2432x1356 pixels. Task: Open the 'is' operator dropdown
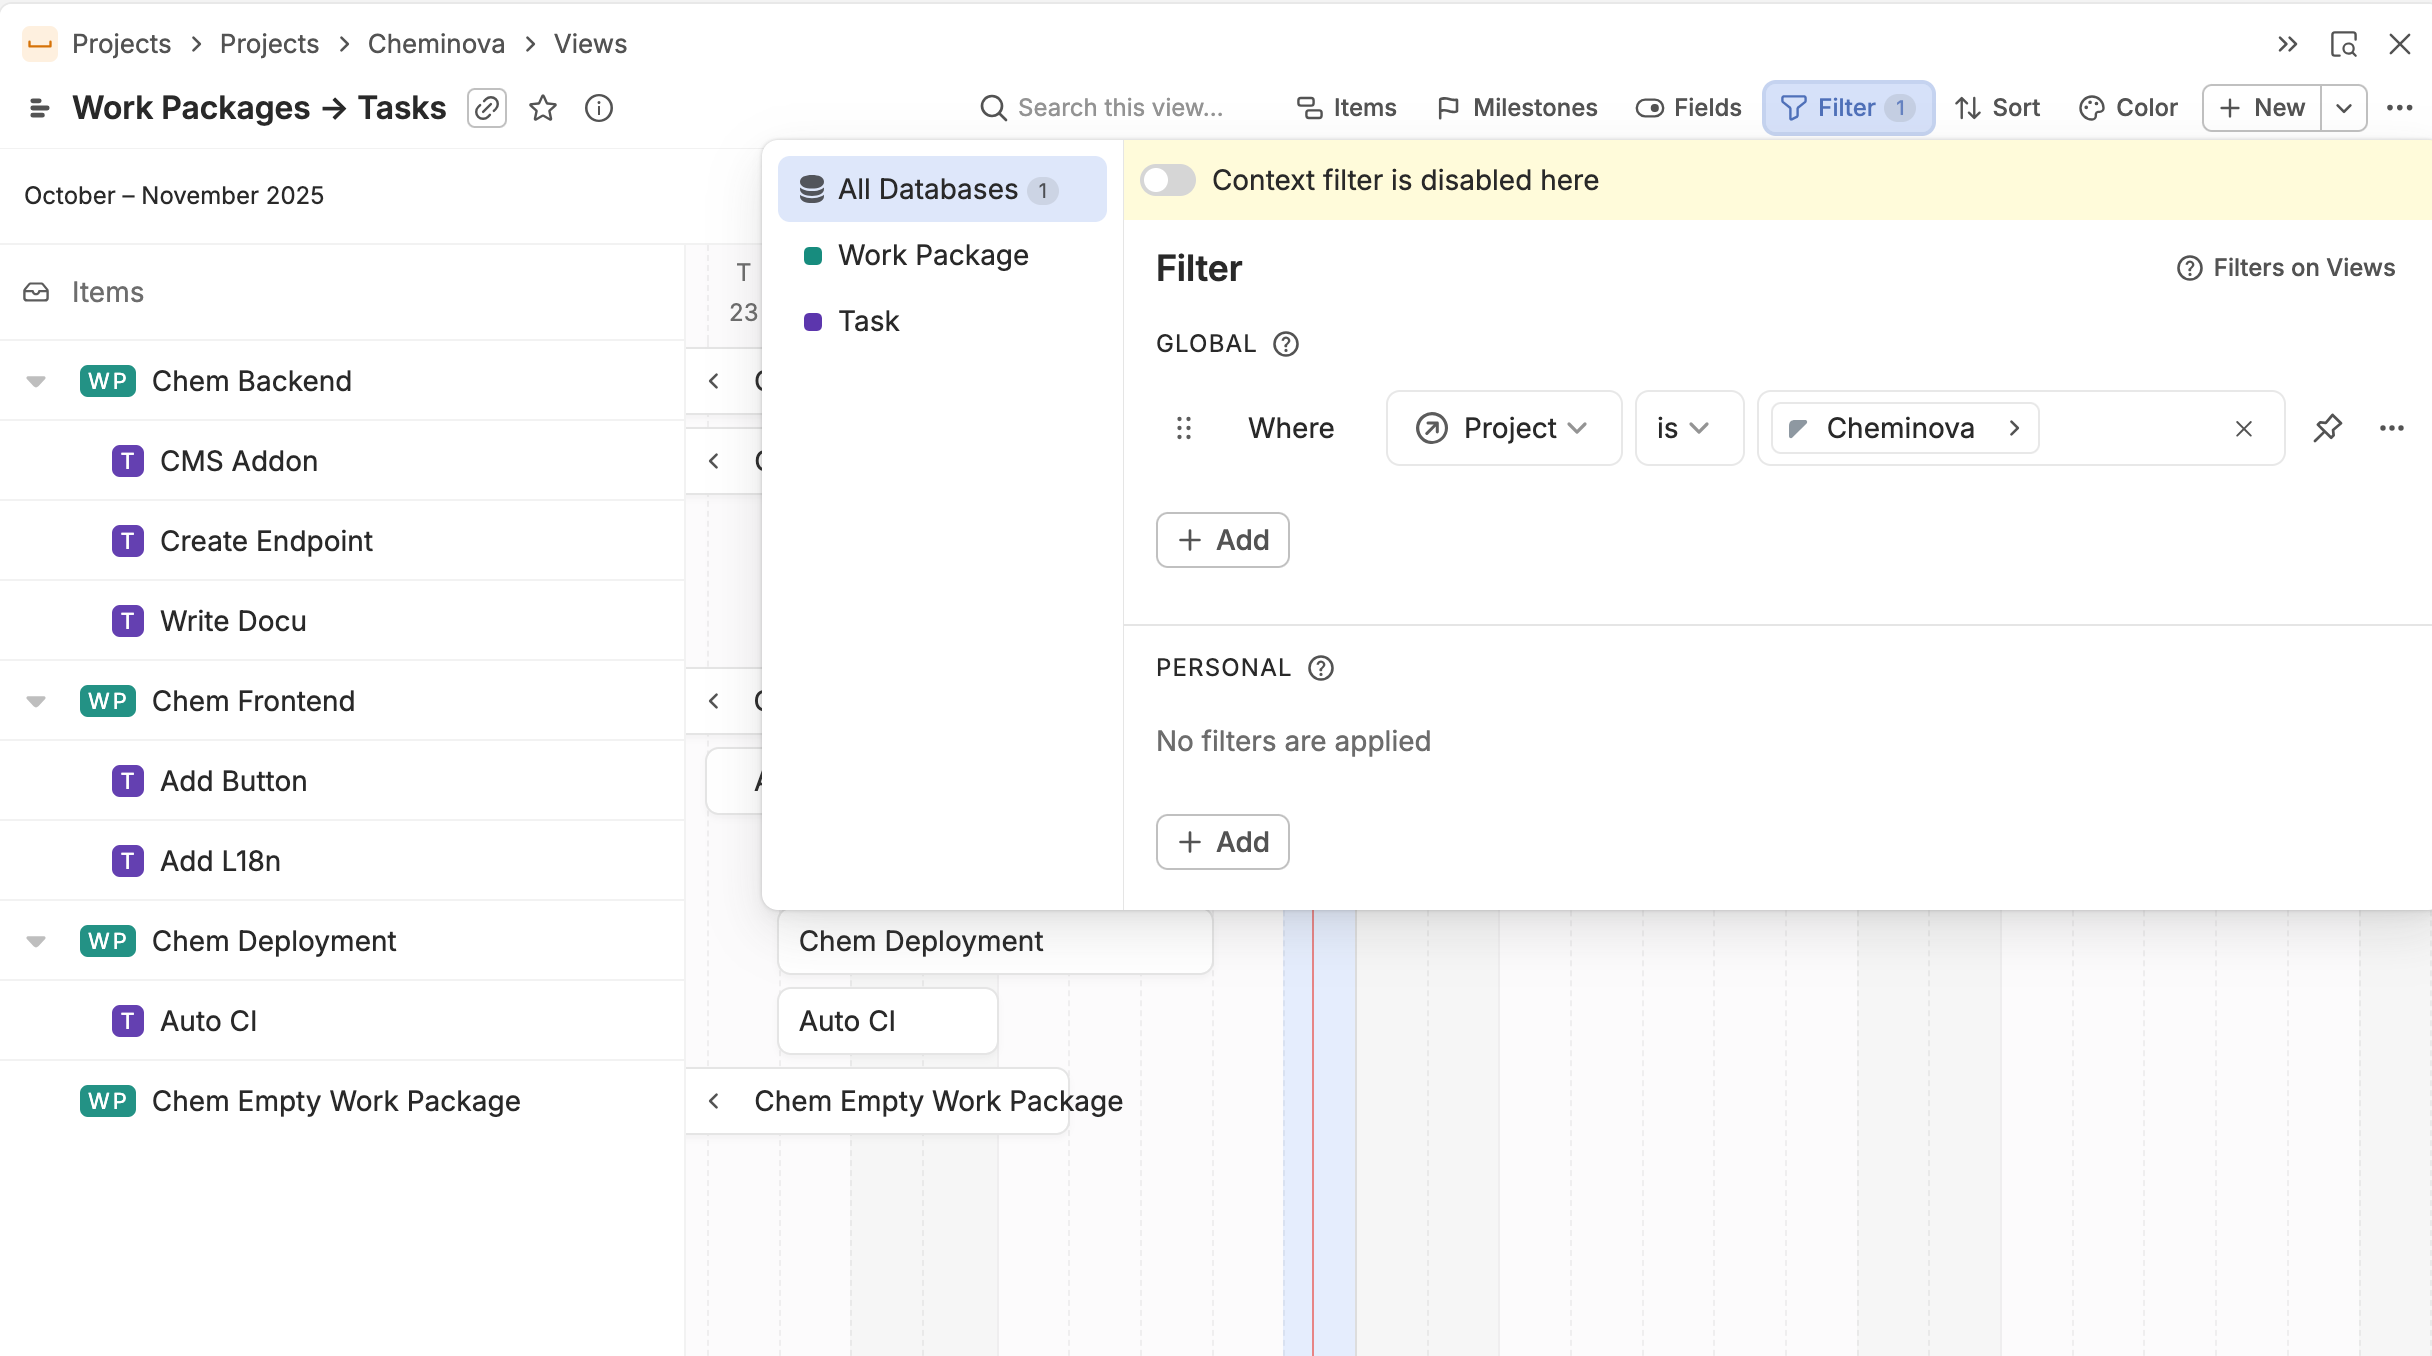pos(1688,428)
